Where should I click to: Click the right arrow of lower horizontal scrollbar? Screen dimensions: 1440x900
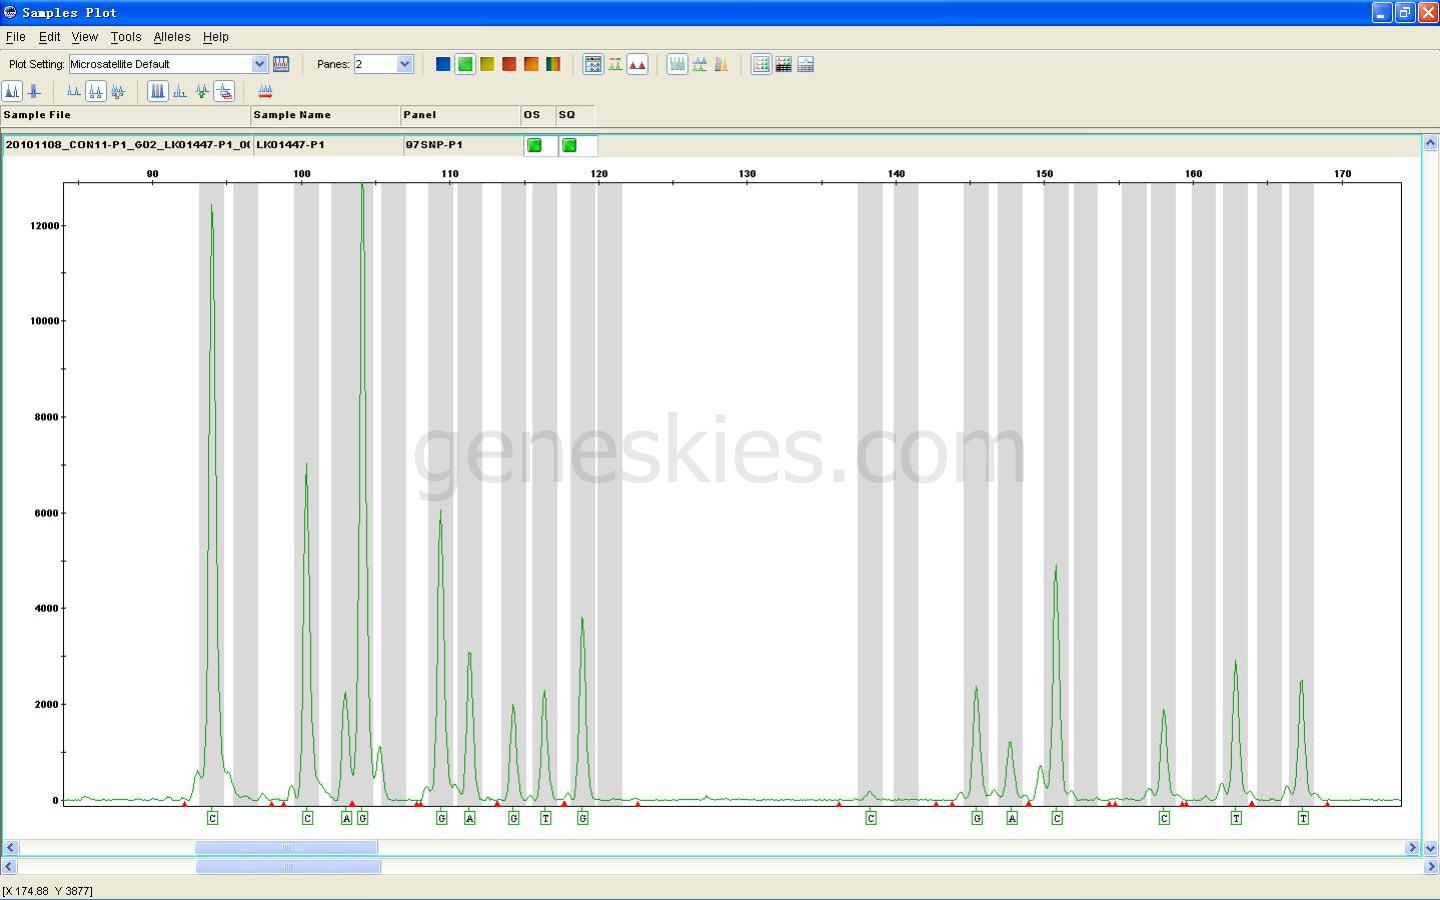[x=1430, y=866]
